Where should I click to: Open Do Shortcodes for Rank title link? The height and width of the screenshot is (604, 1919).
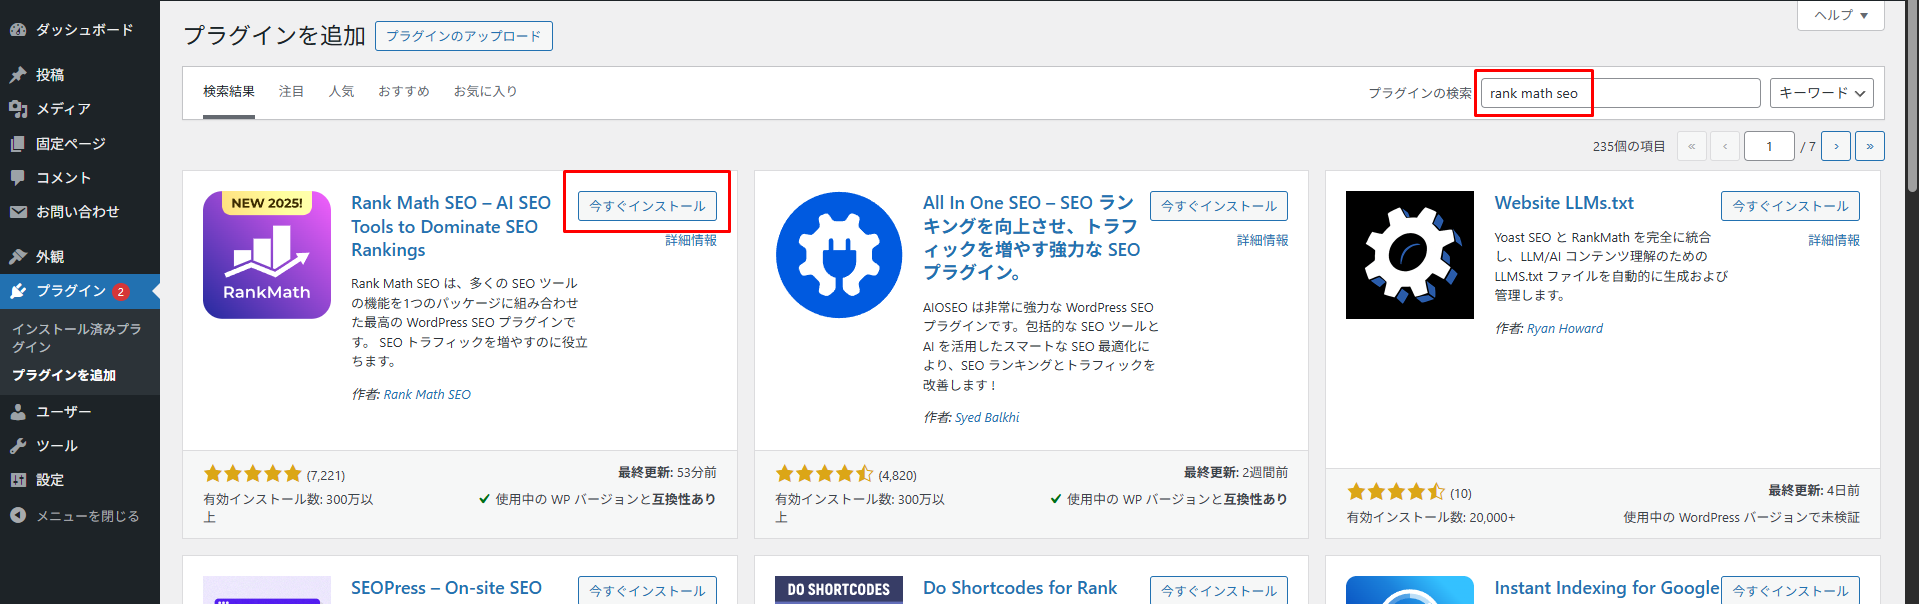pyautogui.click(x=1020, y=588)
